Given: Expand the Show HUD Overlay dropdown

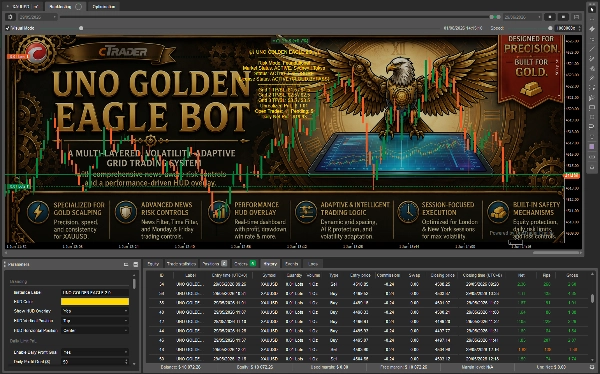Looking at the screenshot, I should coord(95,311).
